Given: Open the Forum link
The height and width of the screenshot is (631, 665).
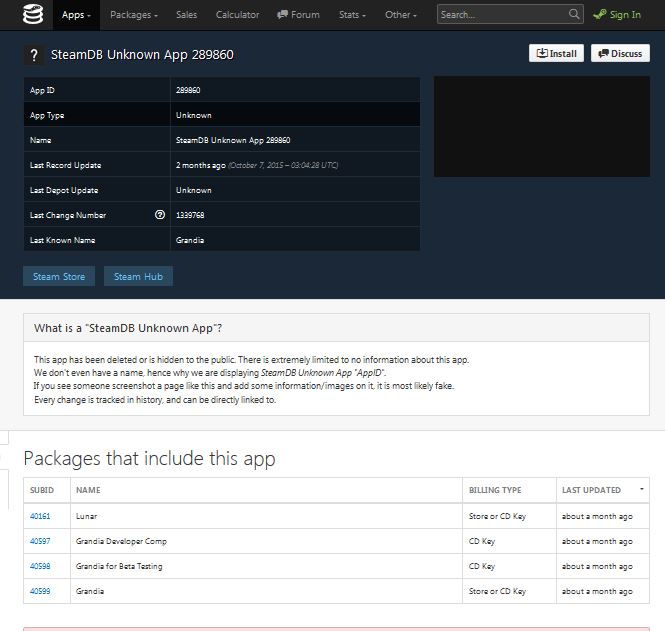Looking at the screenshot, I should tap(298, 15).
